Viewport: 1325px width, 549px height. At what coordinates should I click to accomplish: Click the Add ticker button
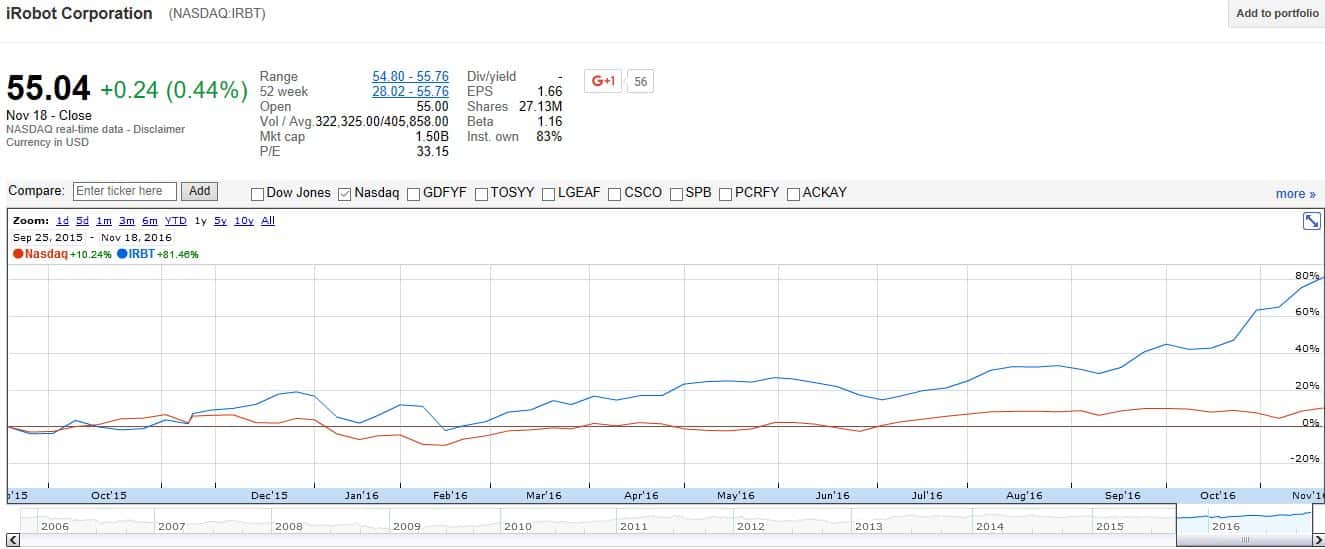point(199,191)
